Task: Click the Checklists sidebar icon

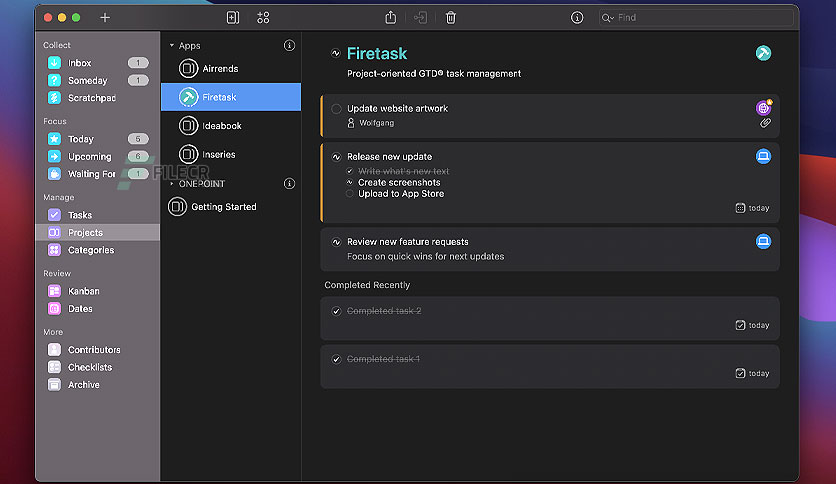Action: pos(54,367)
